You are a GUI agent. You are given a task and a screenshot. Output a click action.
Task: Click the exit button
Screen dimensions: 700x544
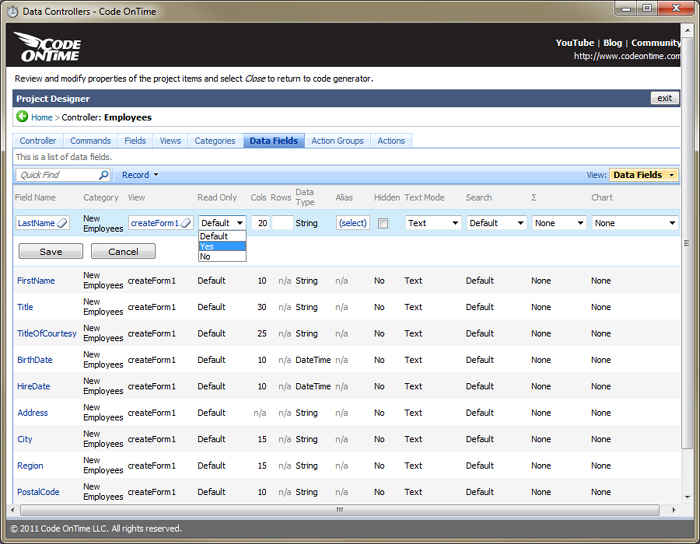[664, 98]
